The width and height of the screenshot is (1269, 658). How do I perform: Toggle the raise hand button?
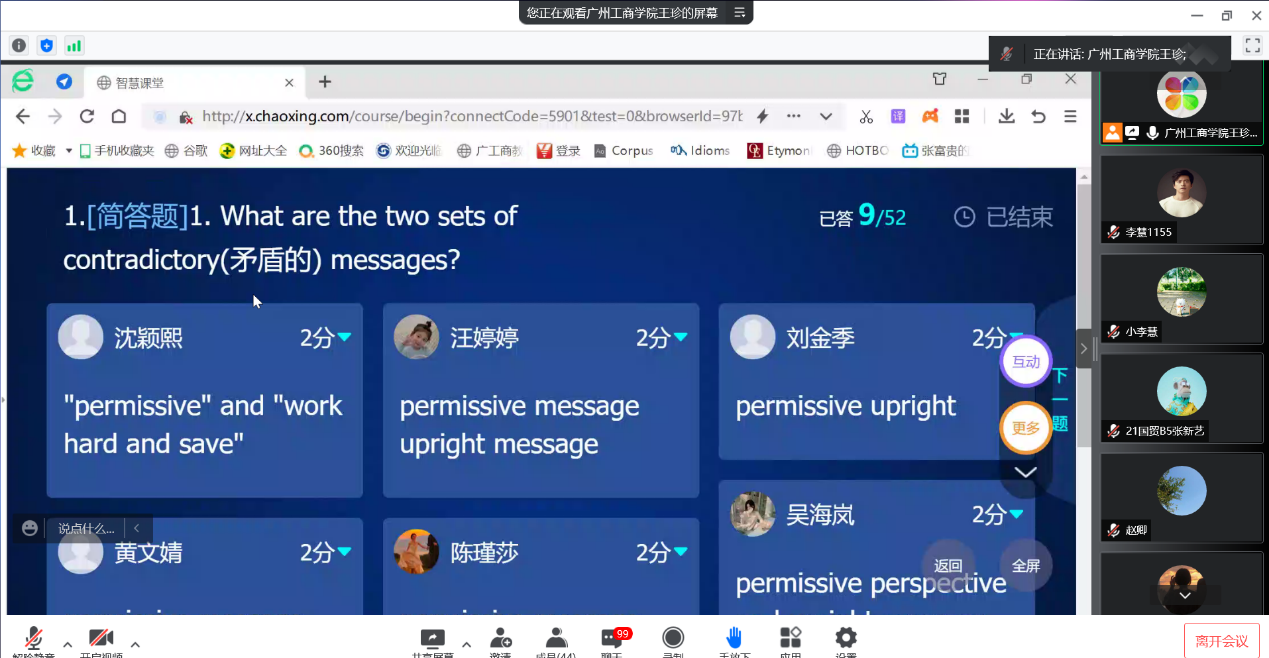(733, 640)
